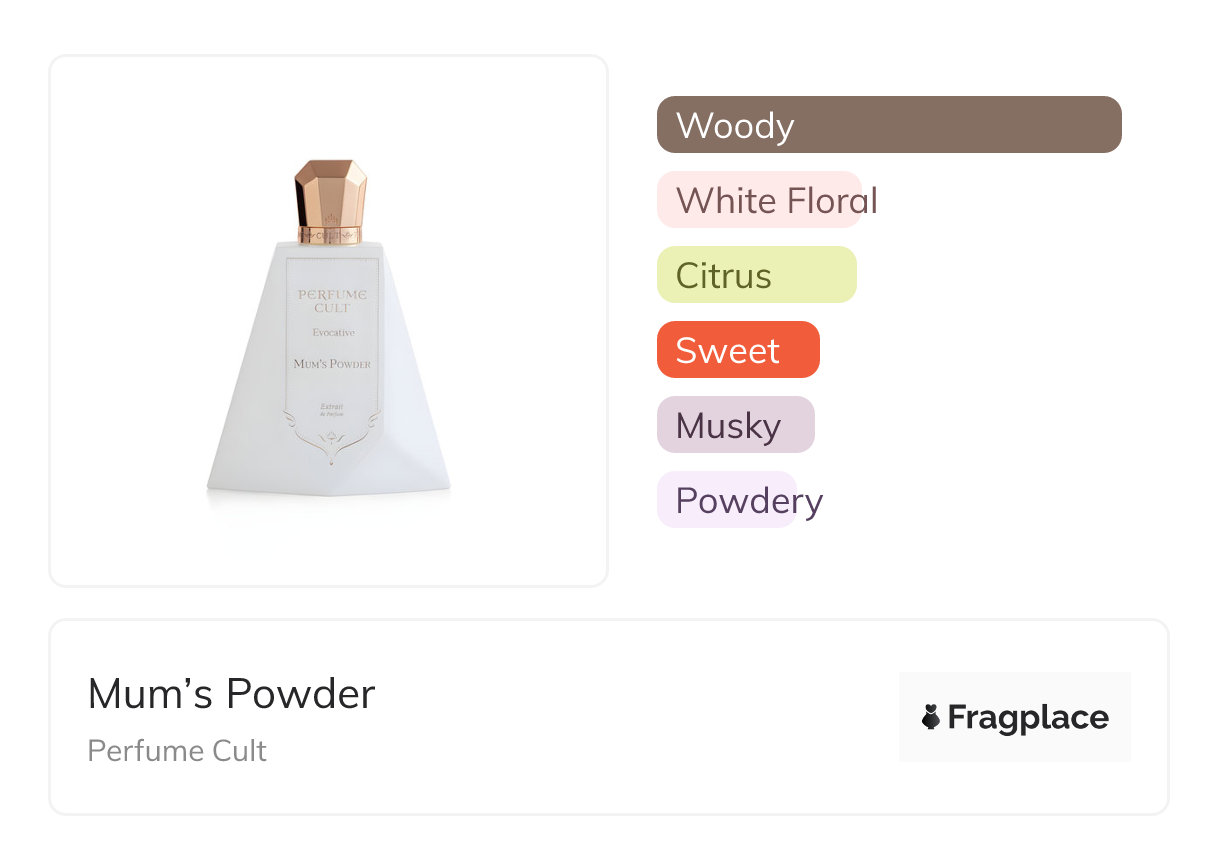Choose the orange Sweet accord bar
The width and height of the screenshot is (1218, 864).
(x=737, y=350)
